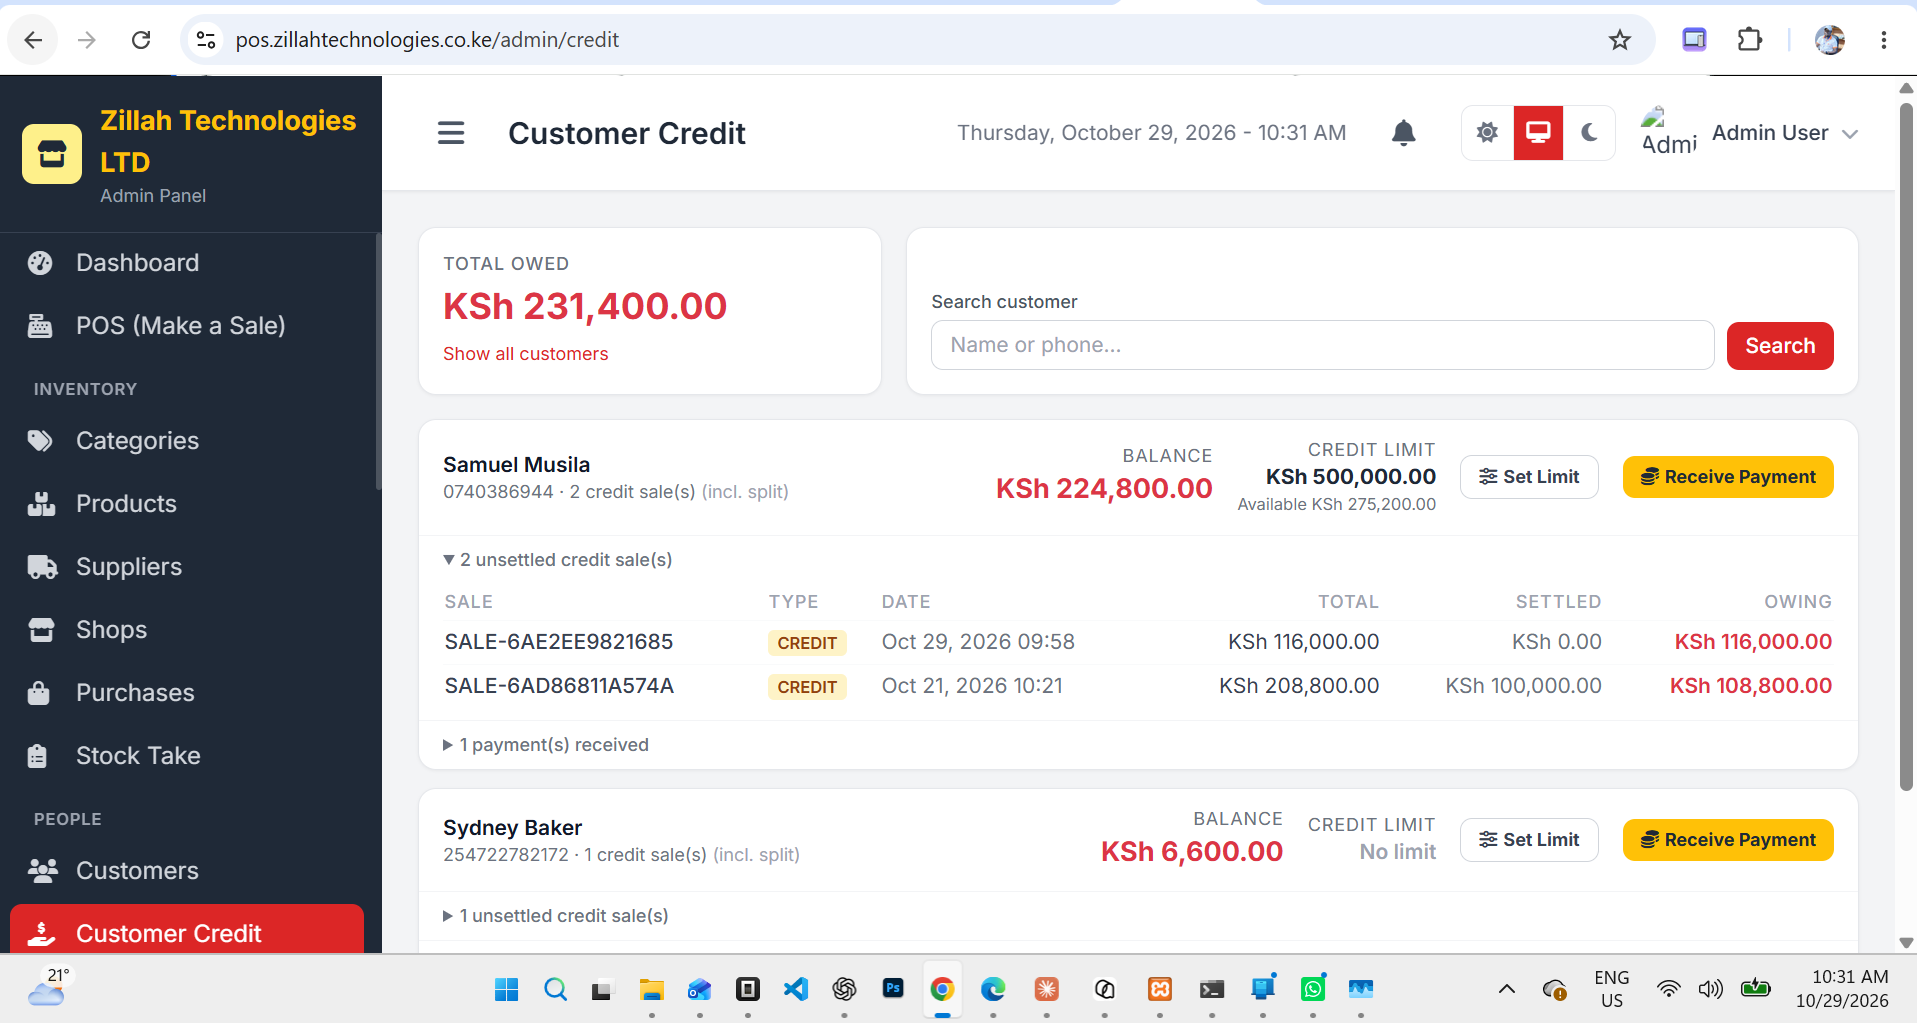Screen dimensions: 1917x1023
Task: Select sale SALE-6AE2EE9821685
Action: [559, 642]
